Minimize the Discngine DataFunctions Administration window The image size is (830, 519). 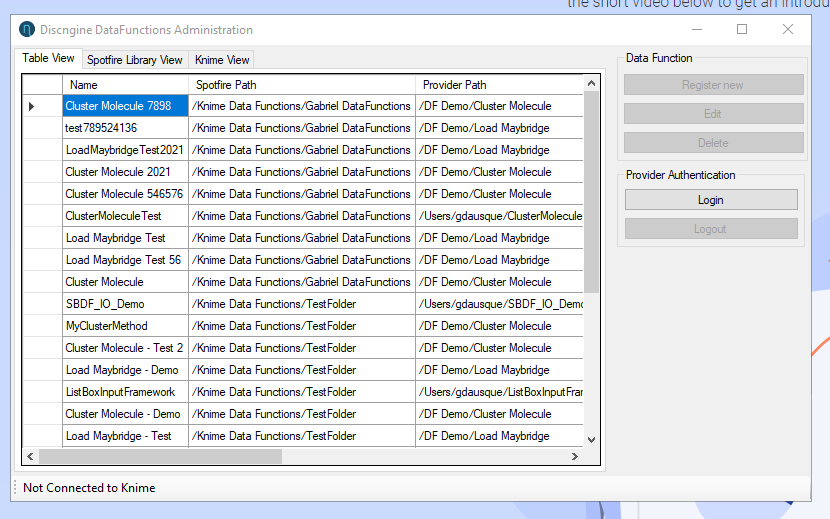[697, 29]
